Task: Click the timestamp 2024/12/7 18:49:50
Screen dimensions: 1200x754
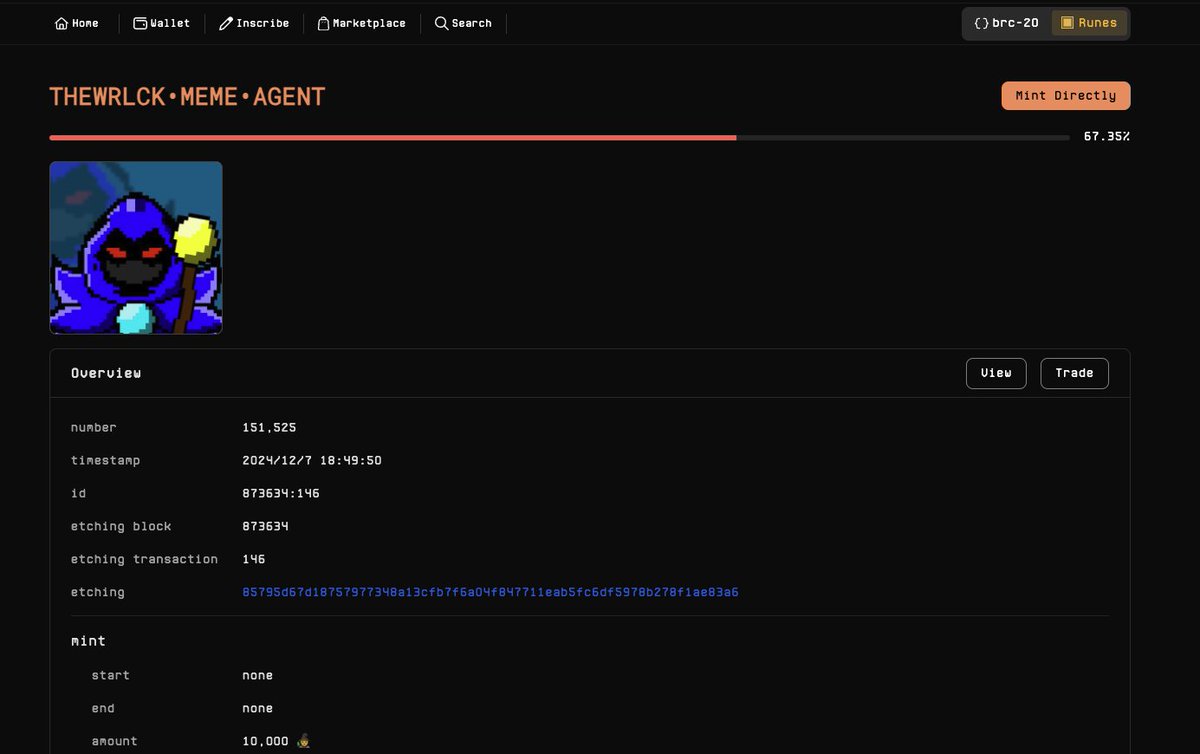Action: click(312, 461)
